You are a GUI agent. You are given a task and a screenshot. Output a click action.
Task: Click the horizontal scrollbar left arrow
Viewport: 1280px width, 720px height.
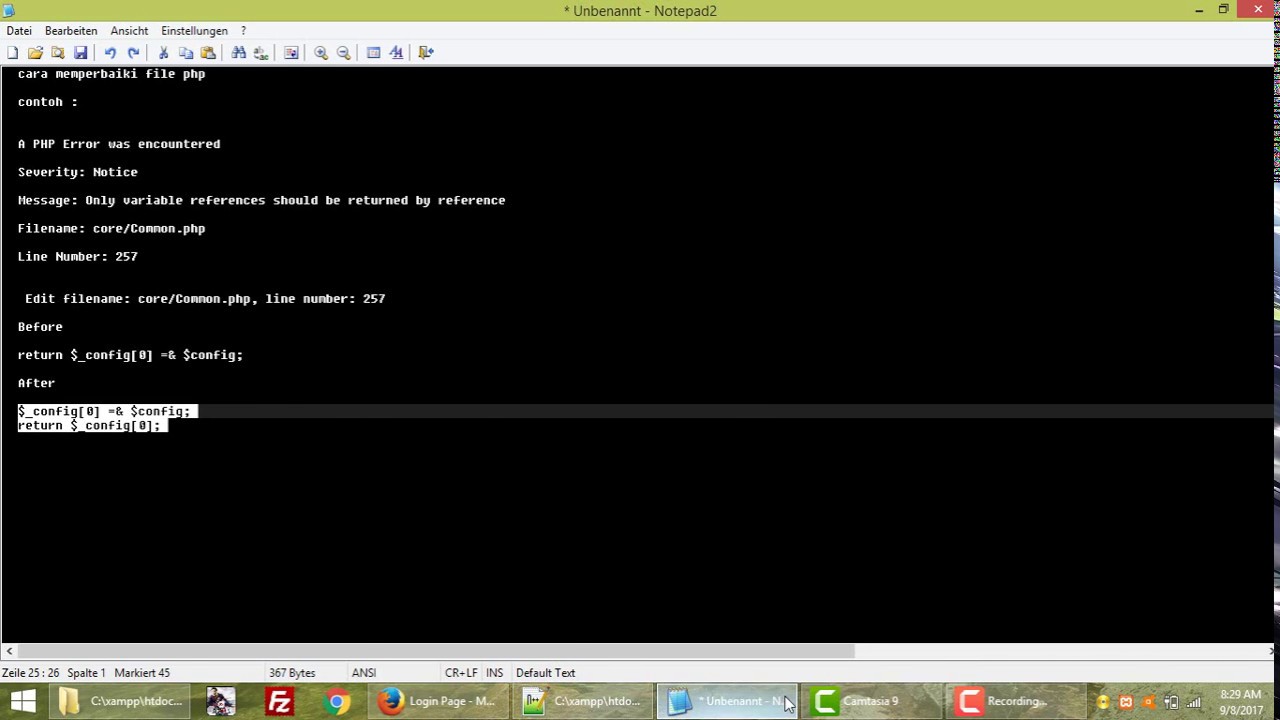[x=9, y=651]
